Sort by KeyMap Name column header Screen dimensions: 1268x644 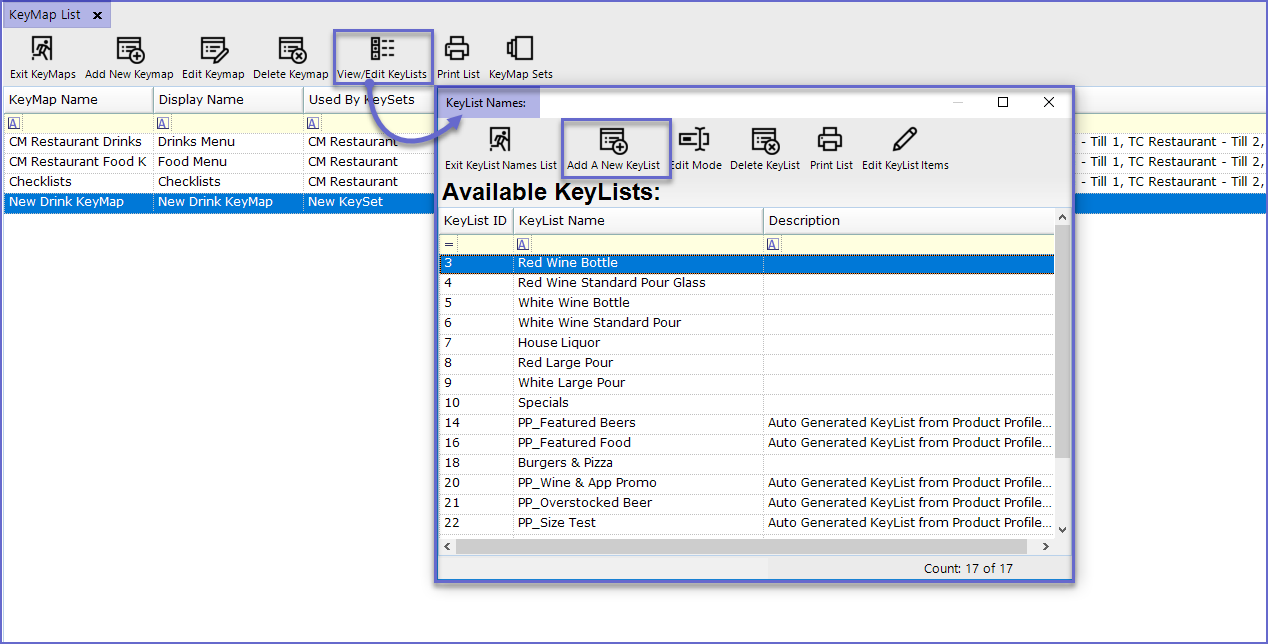tap(78, 100)
